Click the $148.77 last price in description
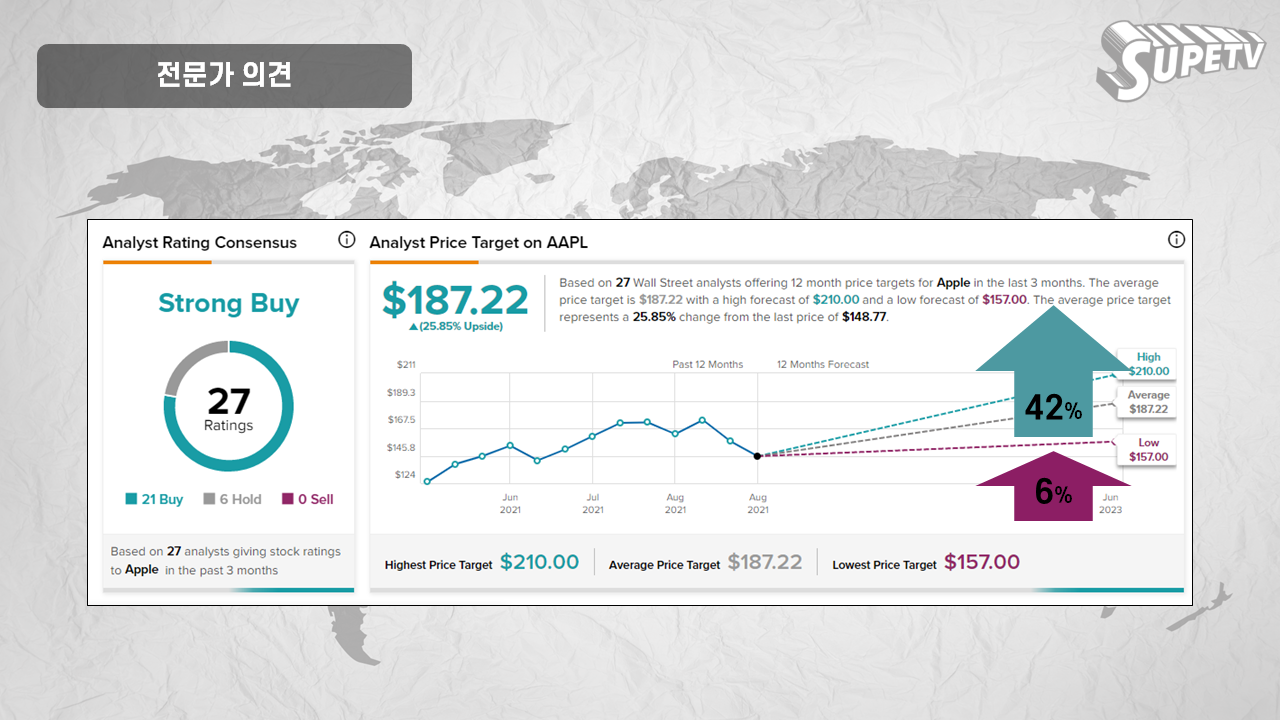 pos(863,317)
